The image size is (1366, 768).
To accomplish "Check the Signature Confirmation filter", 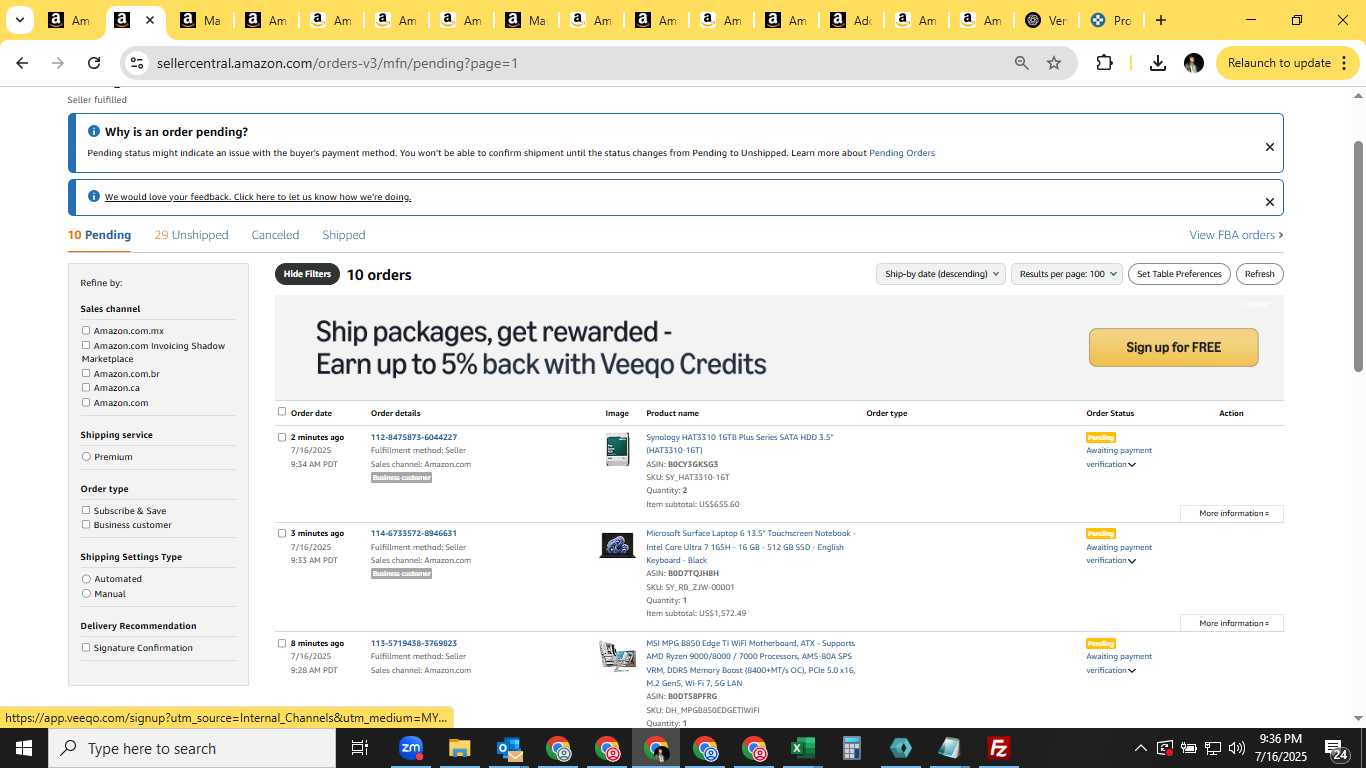I will 86,647.
